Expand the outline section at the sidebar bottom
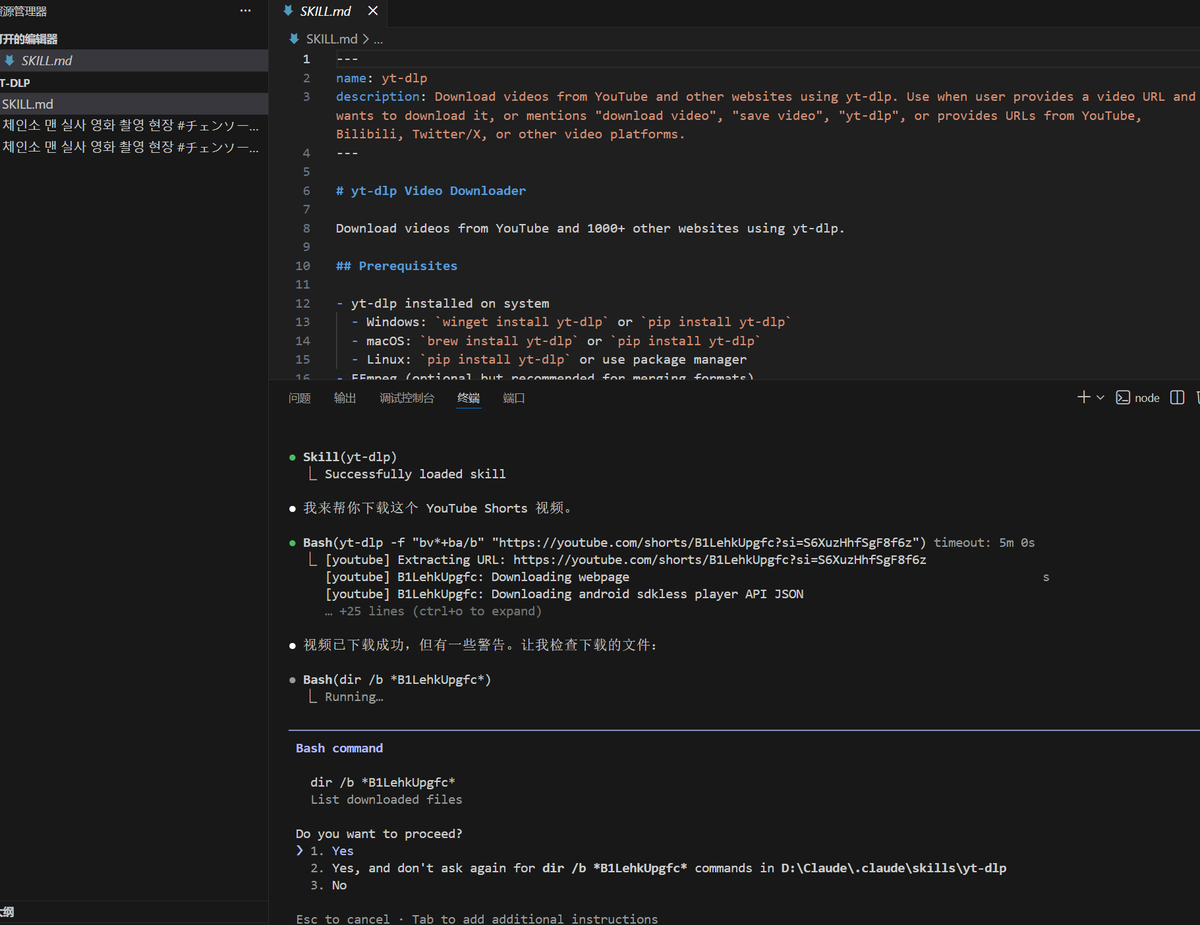 point(134,912)
